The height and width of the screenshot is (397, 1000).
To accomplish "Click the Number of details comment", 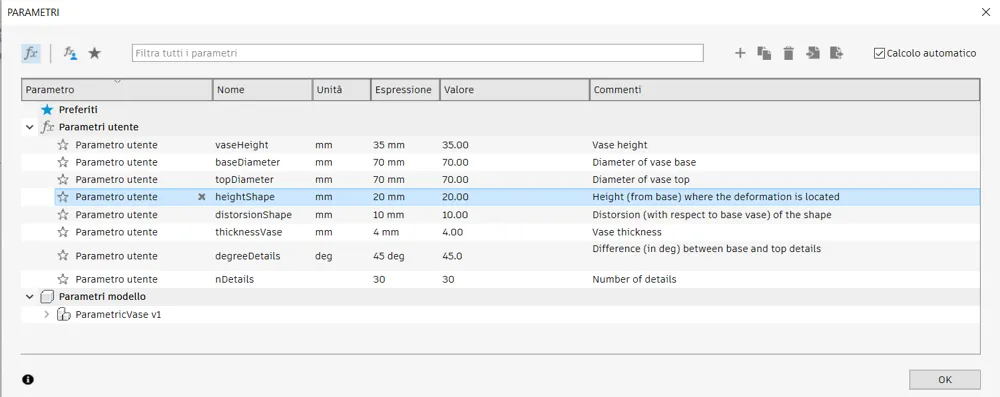I will click(x=635, y=279).
